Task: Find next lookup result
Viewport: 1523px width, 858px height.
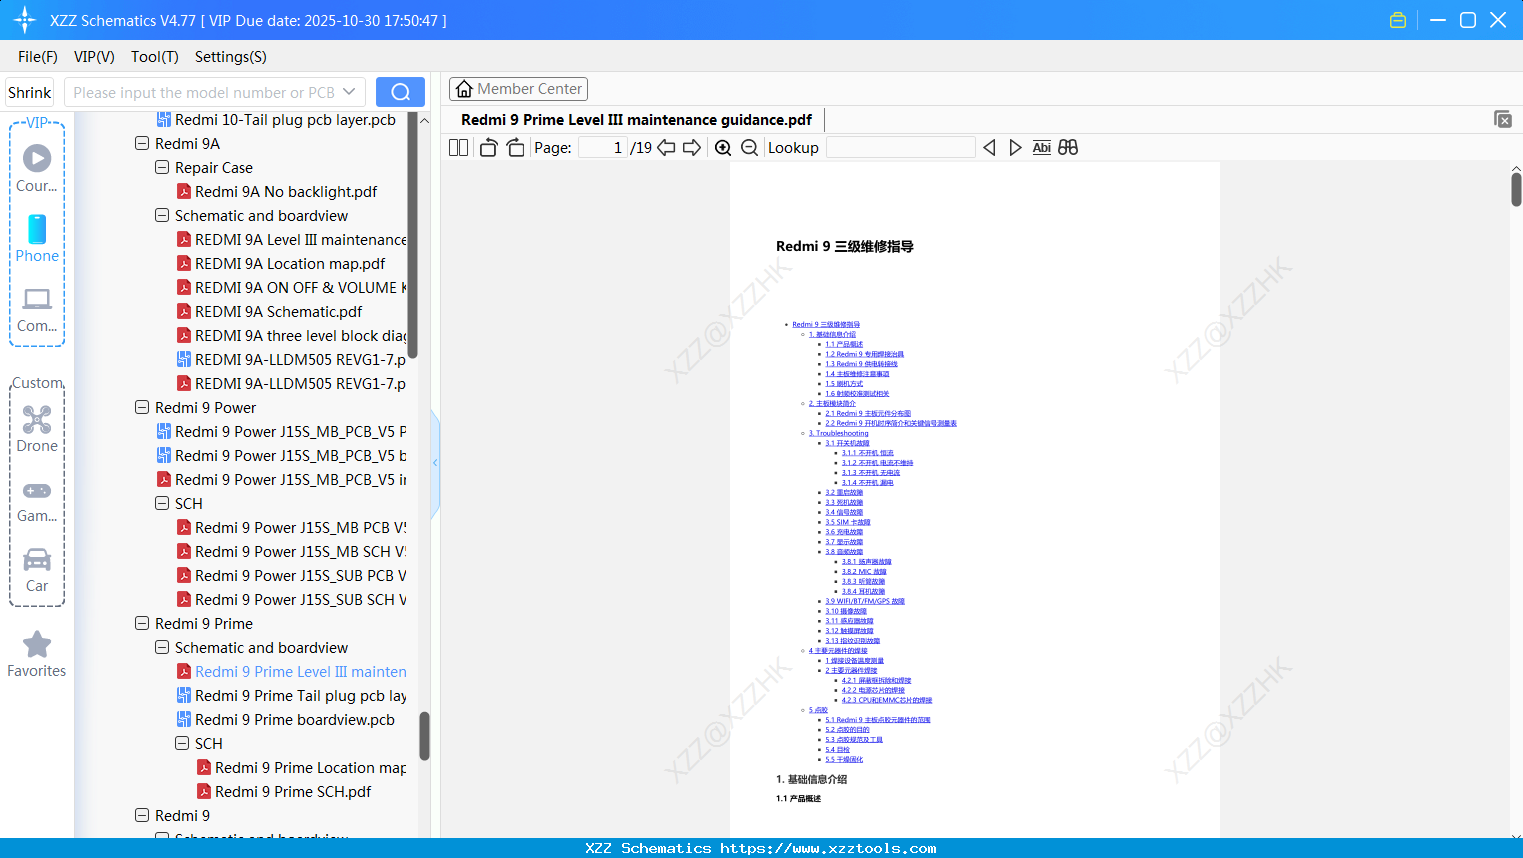Action: point(1015,148)
